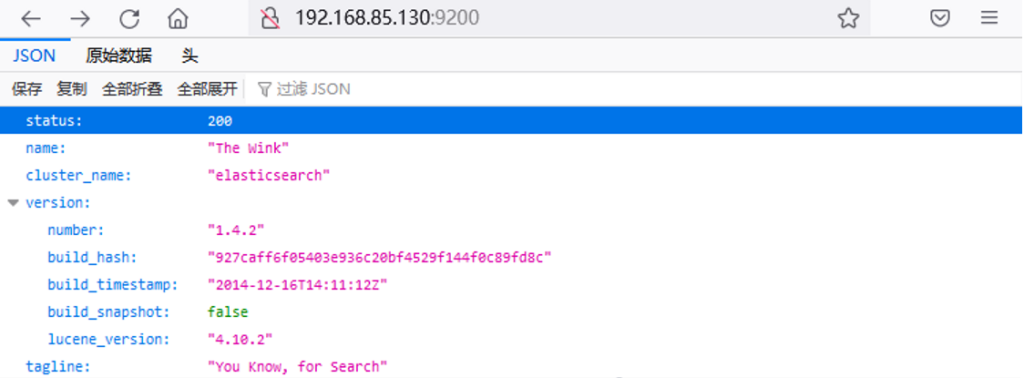Click 全部展开 to expand all

207,89
